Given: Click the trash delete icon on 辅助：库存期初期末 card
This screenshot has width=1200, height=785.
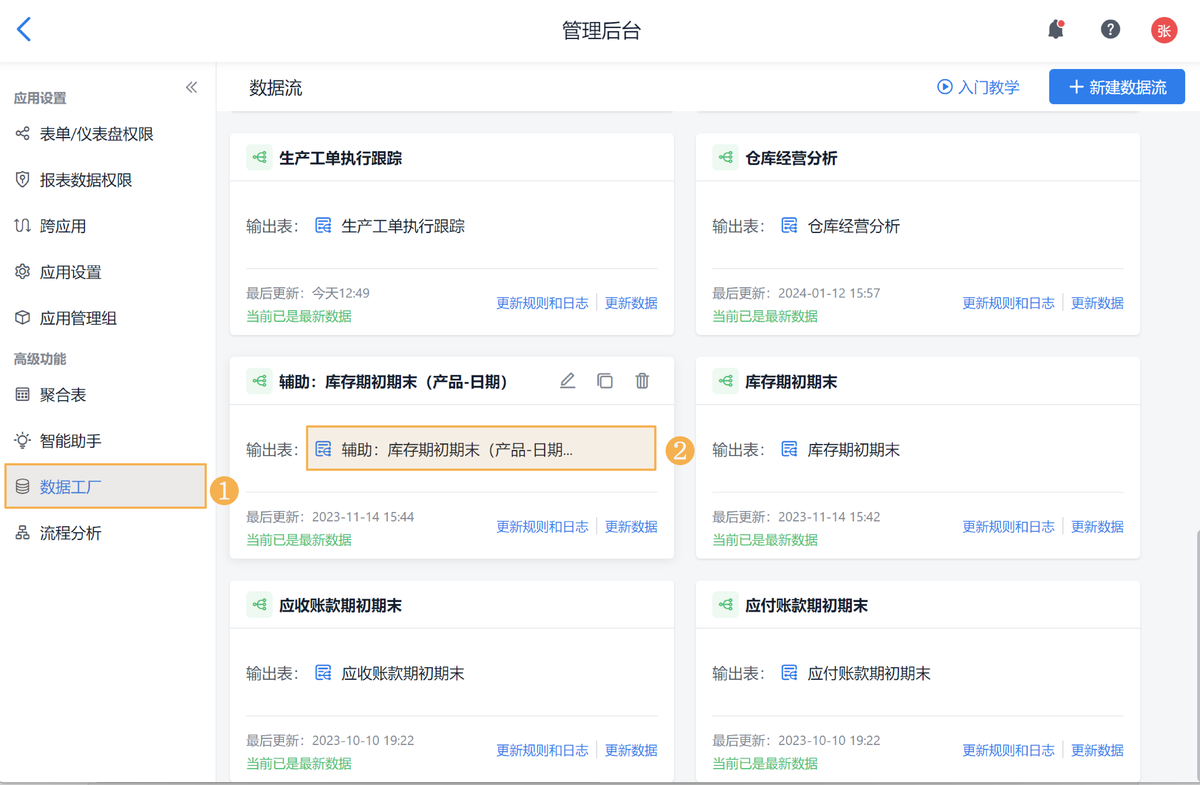Looking at the screenshot, I should click(x=641, y=380).
